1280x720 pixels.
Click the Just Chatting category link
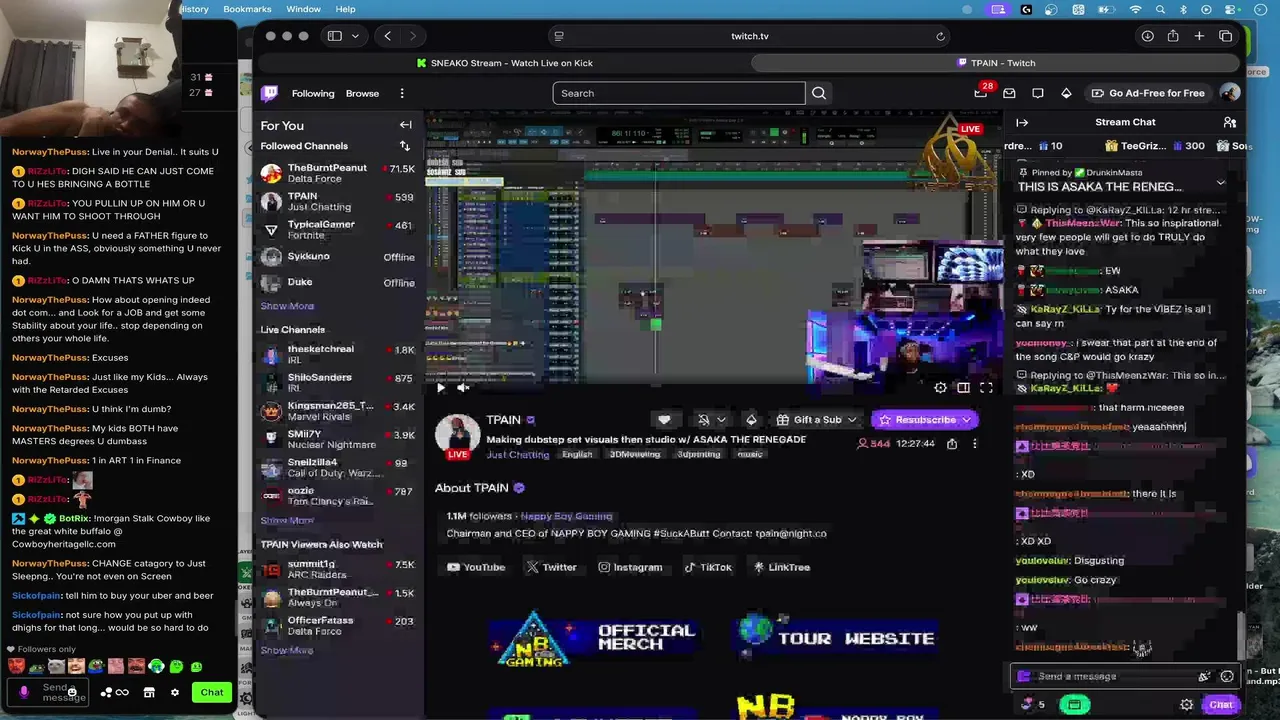tap(518, 455)
